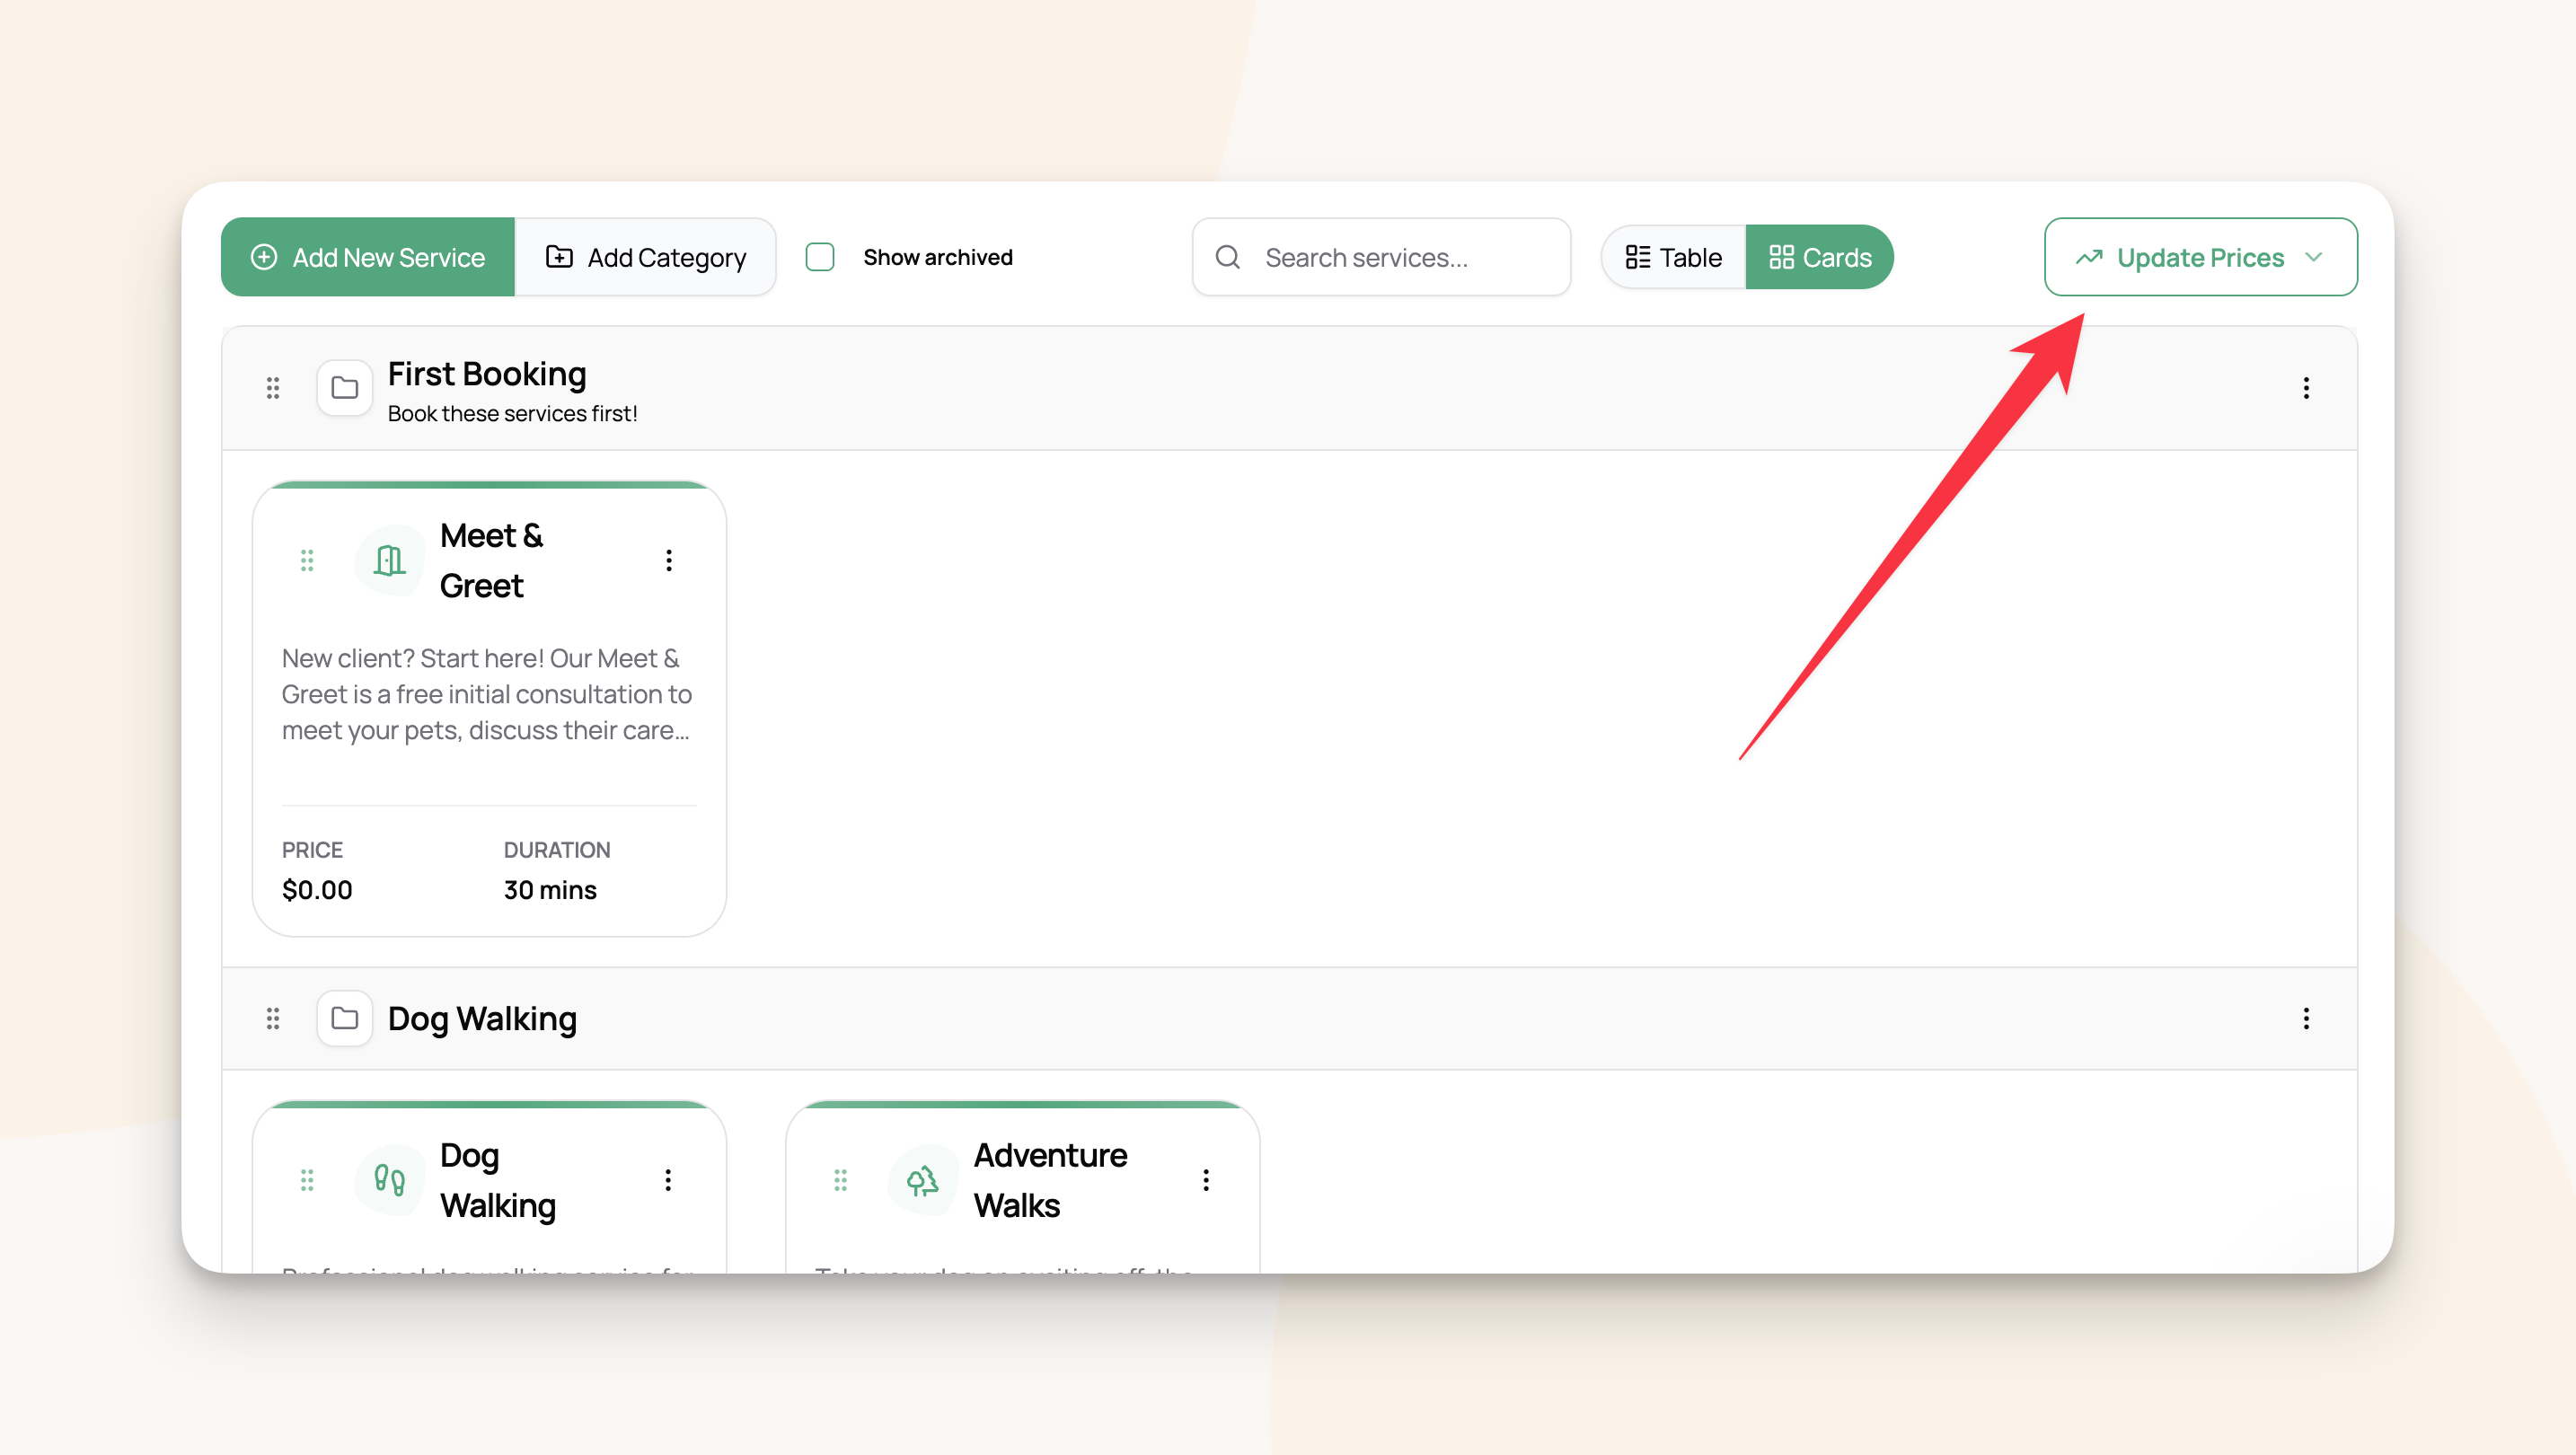Screen dimensions: 2576x1455
Task: Open the Dog Walking card options menu
Action: point(668,1180)
